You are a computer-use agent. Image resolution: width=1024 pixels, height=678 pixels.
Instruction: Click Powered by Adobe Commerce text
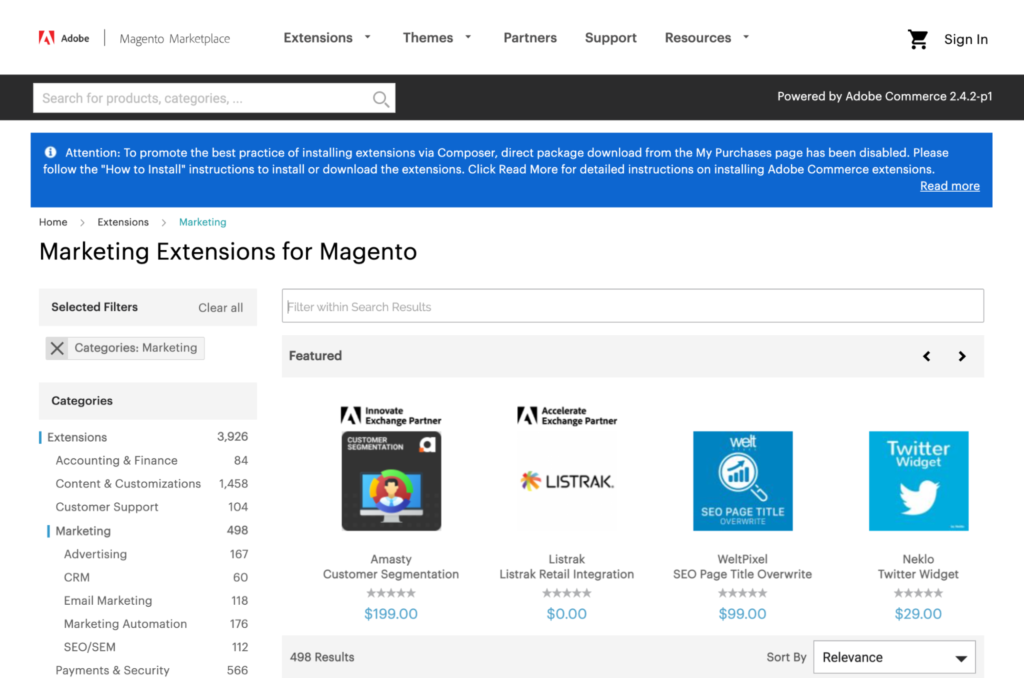click(x=884, y=97)
